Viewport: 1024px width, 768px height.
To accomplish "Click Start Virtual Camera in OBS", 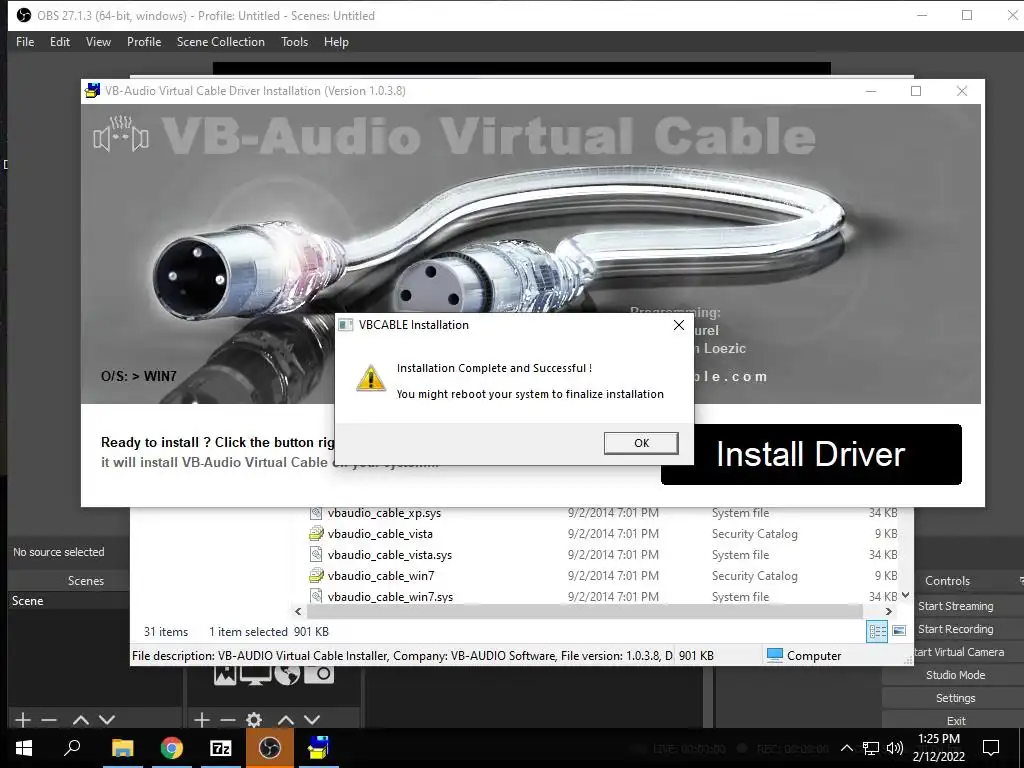I will click(x=959, y=652).
